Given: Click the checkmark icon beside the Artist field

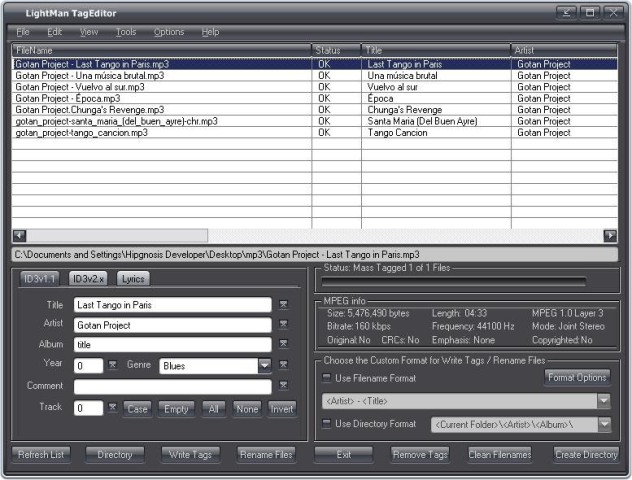Looking at the screenshot, I should click(x=283, y=324).
